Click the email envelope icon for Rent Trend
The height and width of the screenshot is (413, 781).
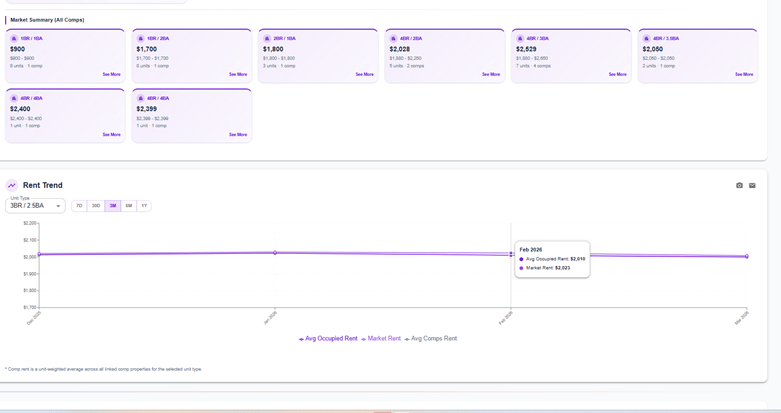coord(752,185)
